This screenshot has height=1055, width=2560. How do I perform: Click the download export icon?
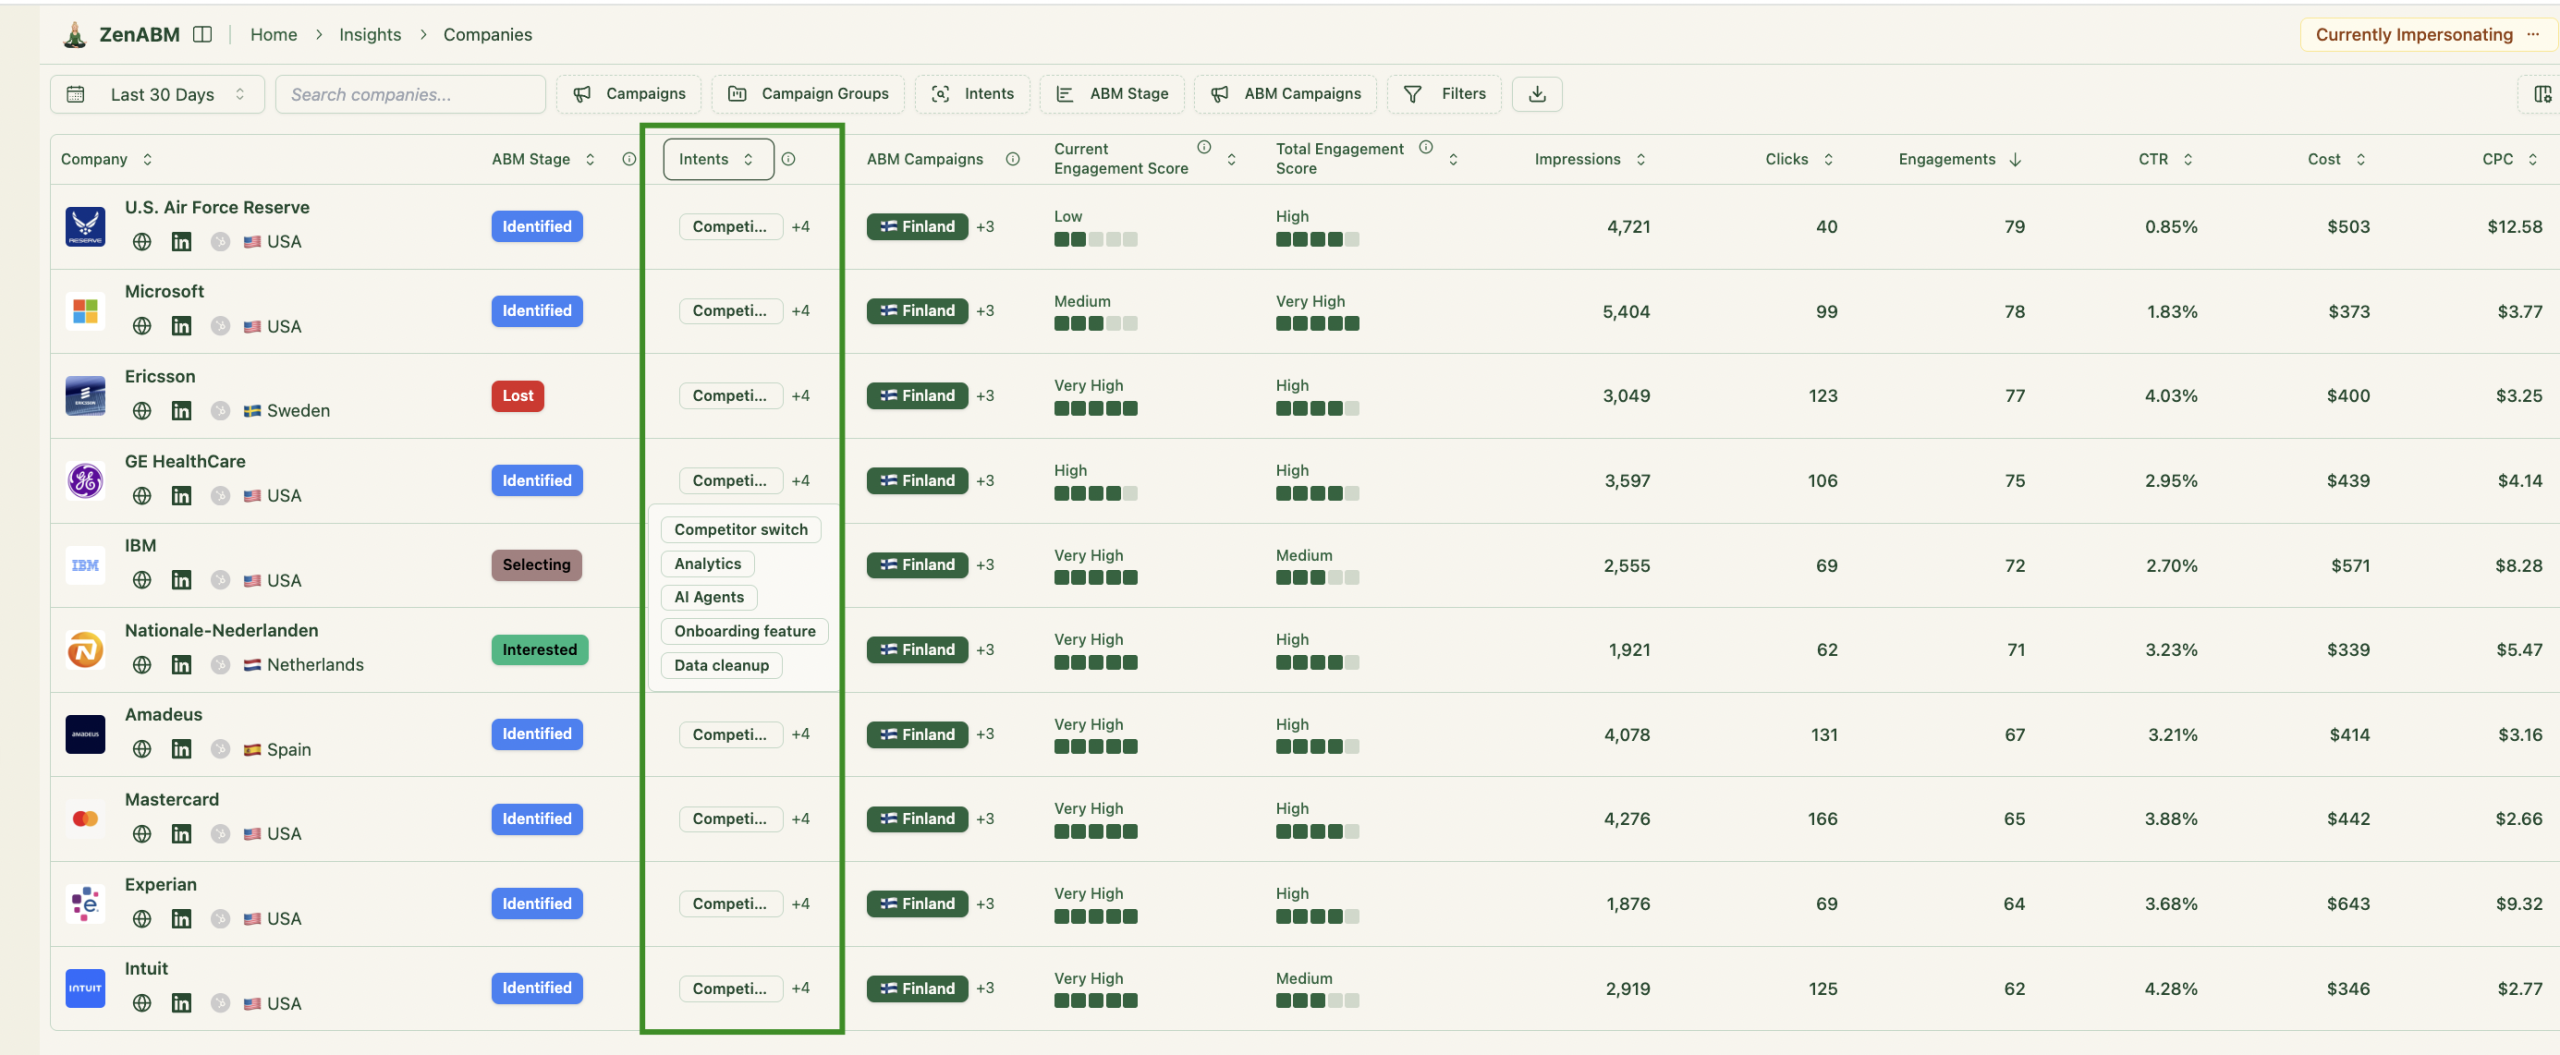[1537, 94]
